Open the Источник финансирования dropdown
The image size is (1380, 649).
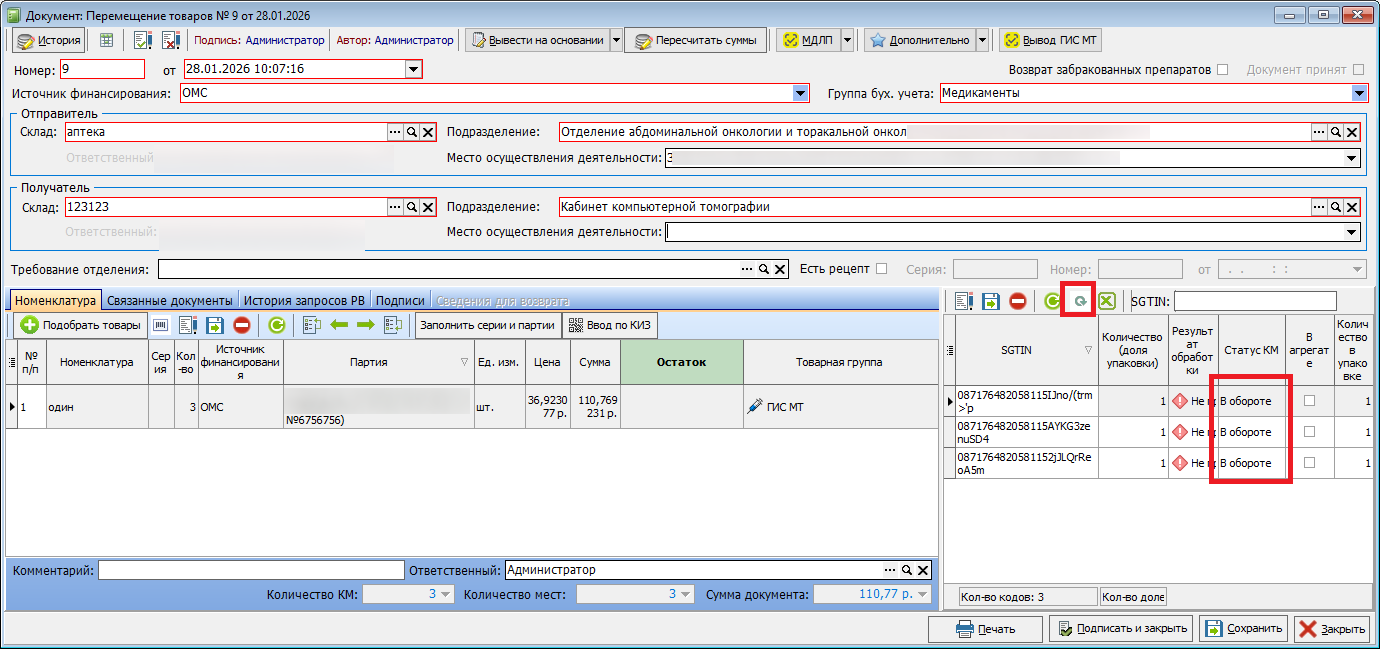[800, 93]
